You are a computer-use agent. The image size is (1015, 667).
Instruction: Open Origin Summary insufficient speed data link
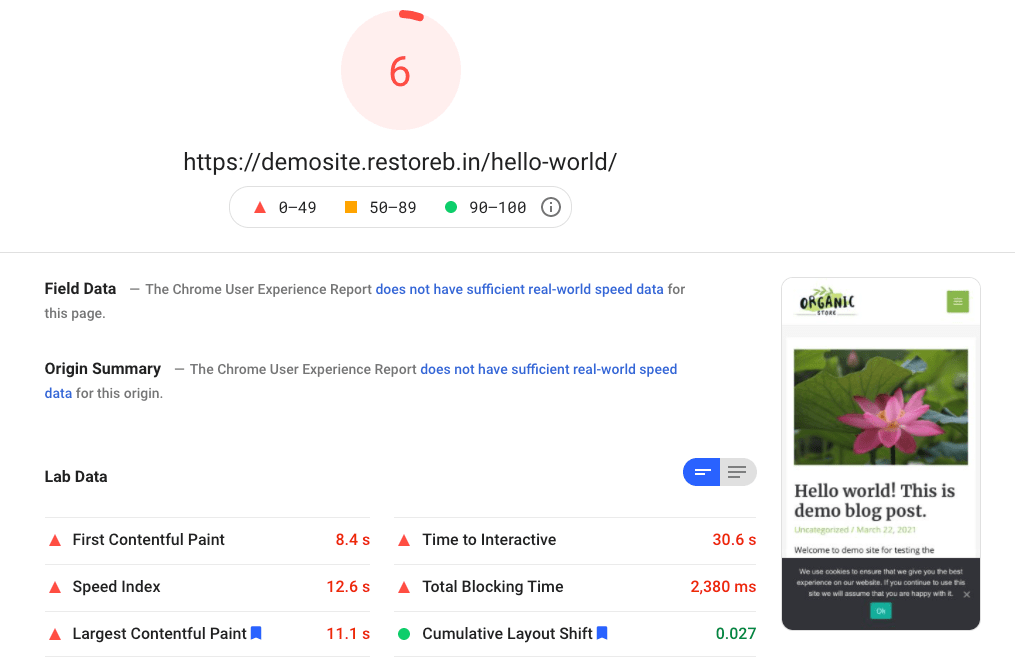click(x=548, y=369)
